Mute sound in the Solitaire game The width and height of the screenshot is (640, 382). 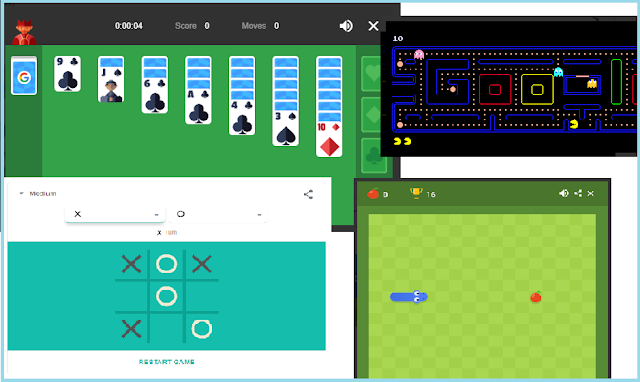coord(346,26)
